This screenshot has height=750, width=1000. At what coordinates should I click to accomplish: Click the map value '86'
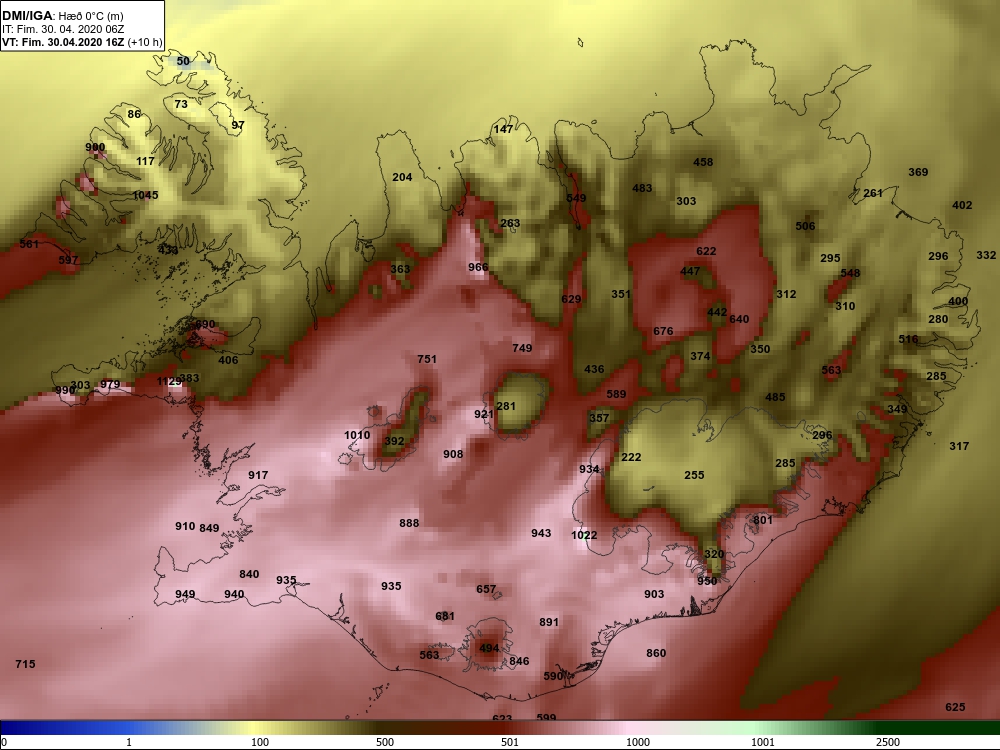(x=134, y=114)
